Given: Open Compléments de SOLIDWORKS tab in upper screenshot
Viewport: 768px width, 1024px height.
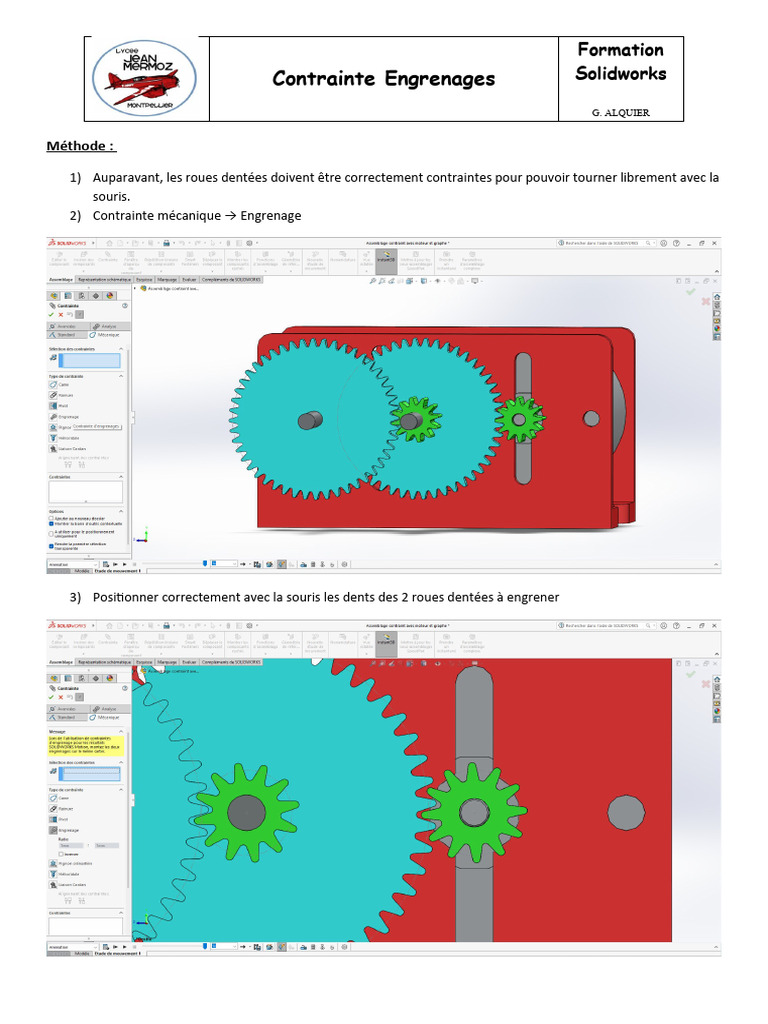Looking at the screenshot, I should (231, 280).
